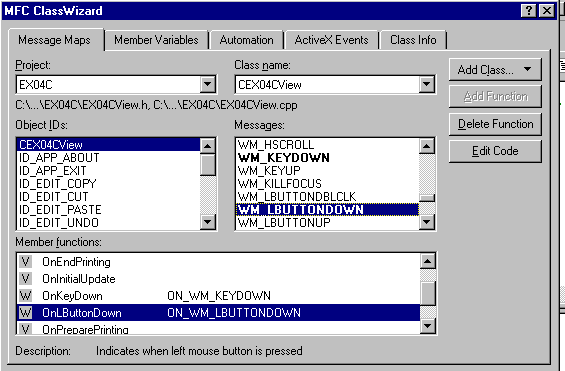The image size is (565, 371).
Task: Select OnLButtonDown member function row
Action: point(218,313)
